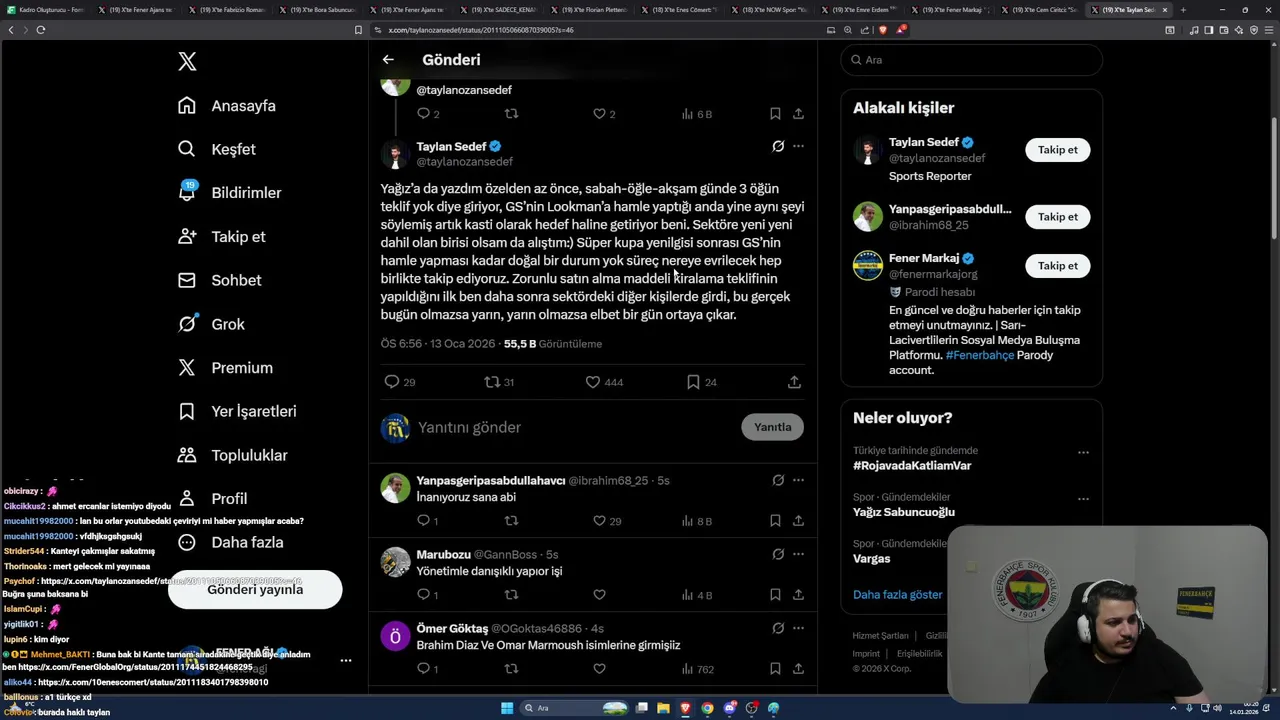Screen dimensions: 1280x720
Task: Open account menu three dots at sidebar bottom
Action: (x=345, y=660)
